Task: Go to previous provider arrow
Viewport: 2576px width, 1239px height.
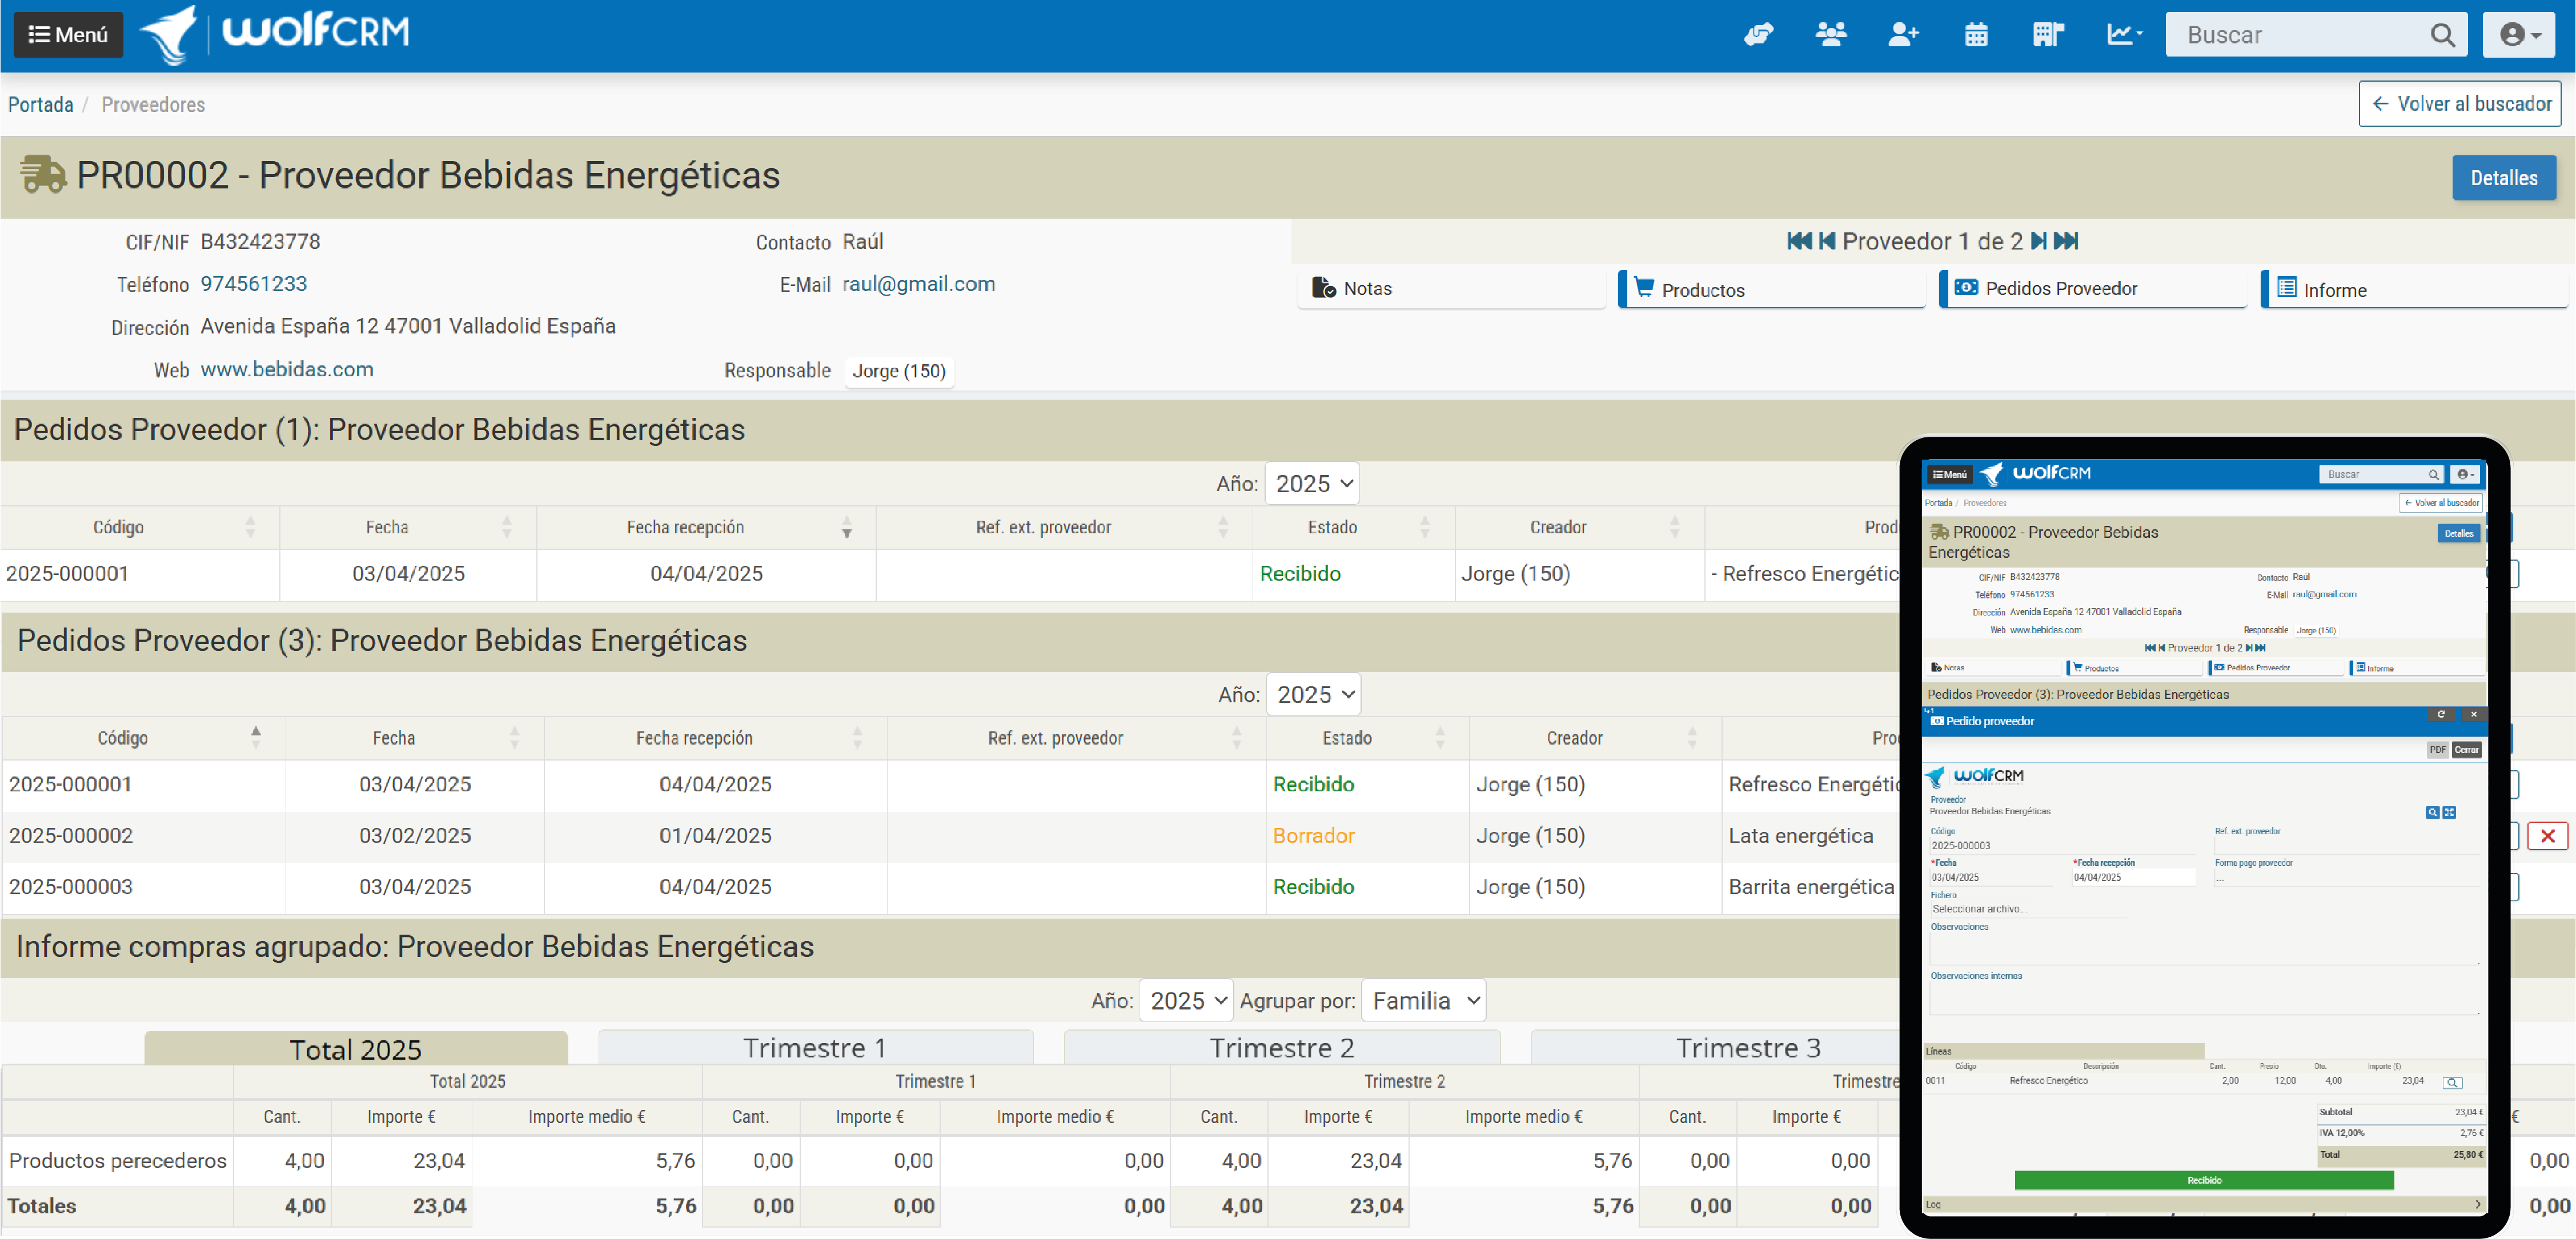Action: click(x=1827, y=241)
